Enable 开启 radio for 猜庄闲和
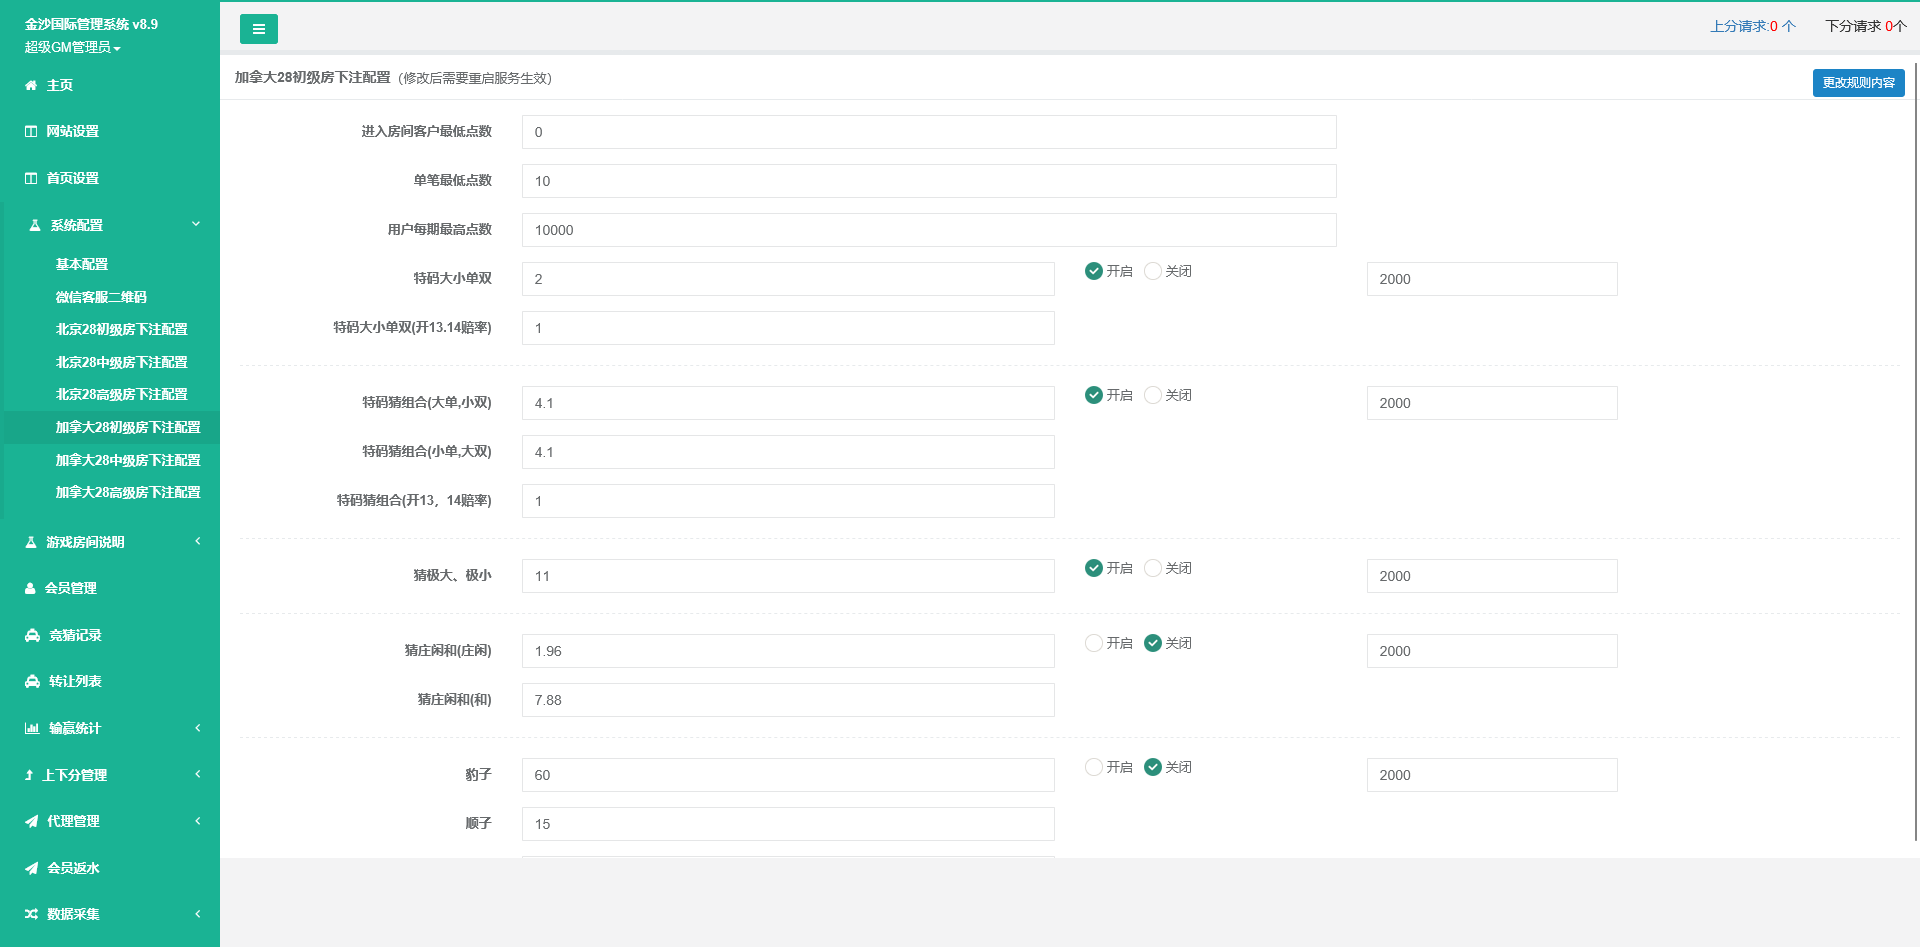The height and width of the screenshot is (947, 1920). point(1094,643)
